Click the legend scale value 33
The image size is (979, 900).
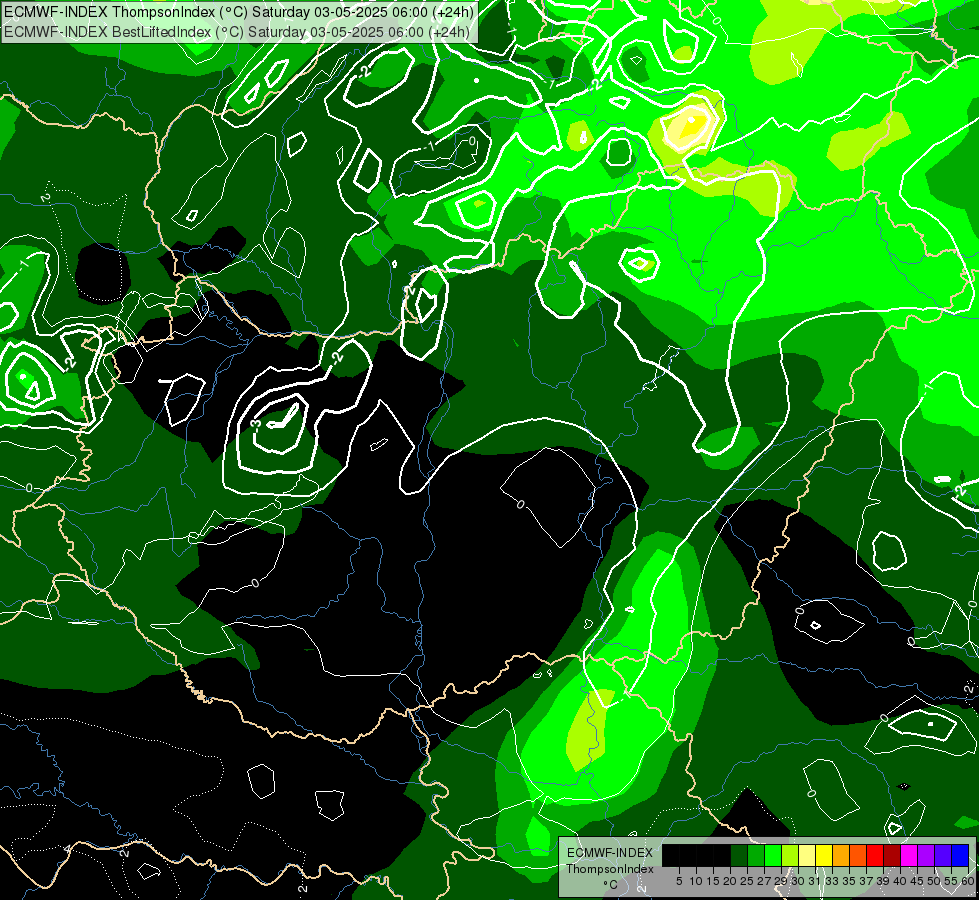(832, 881)
